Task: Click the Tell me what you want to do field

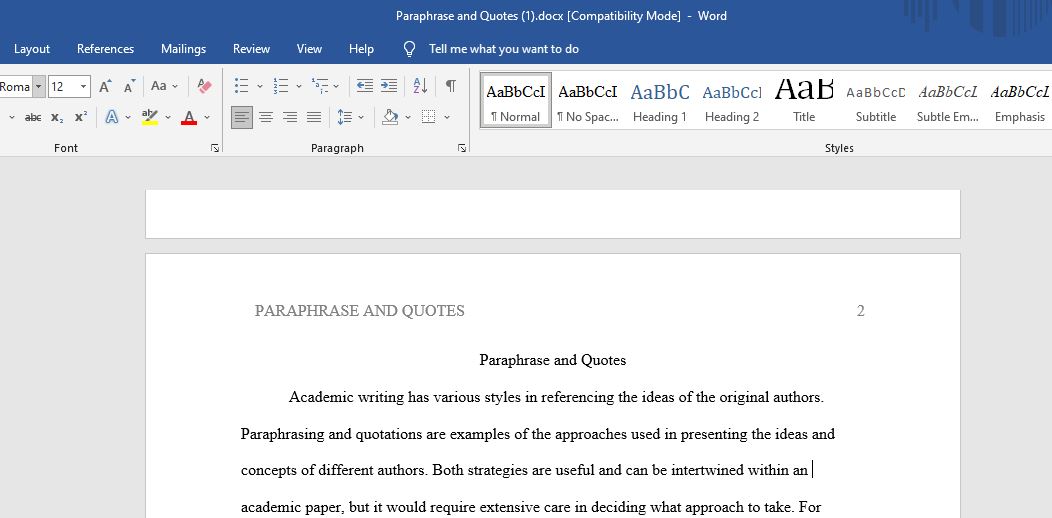Action: (x=504, y=49)
